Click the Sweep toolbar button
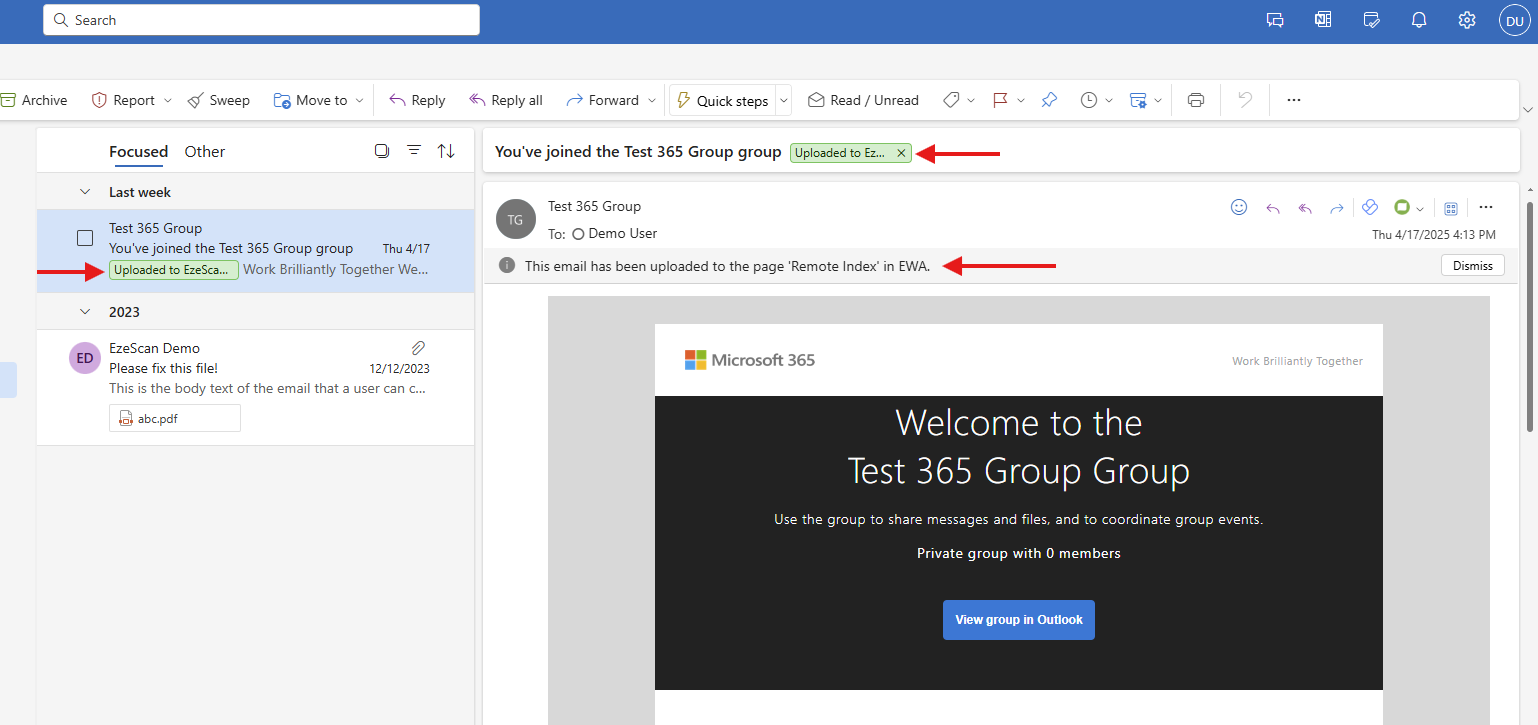This screenshot has height=725, width=1538. pyautogui.click(x=219, y=100)
